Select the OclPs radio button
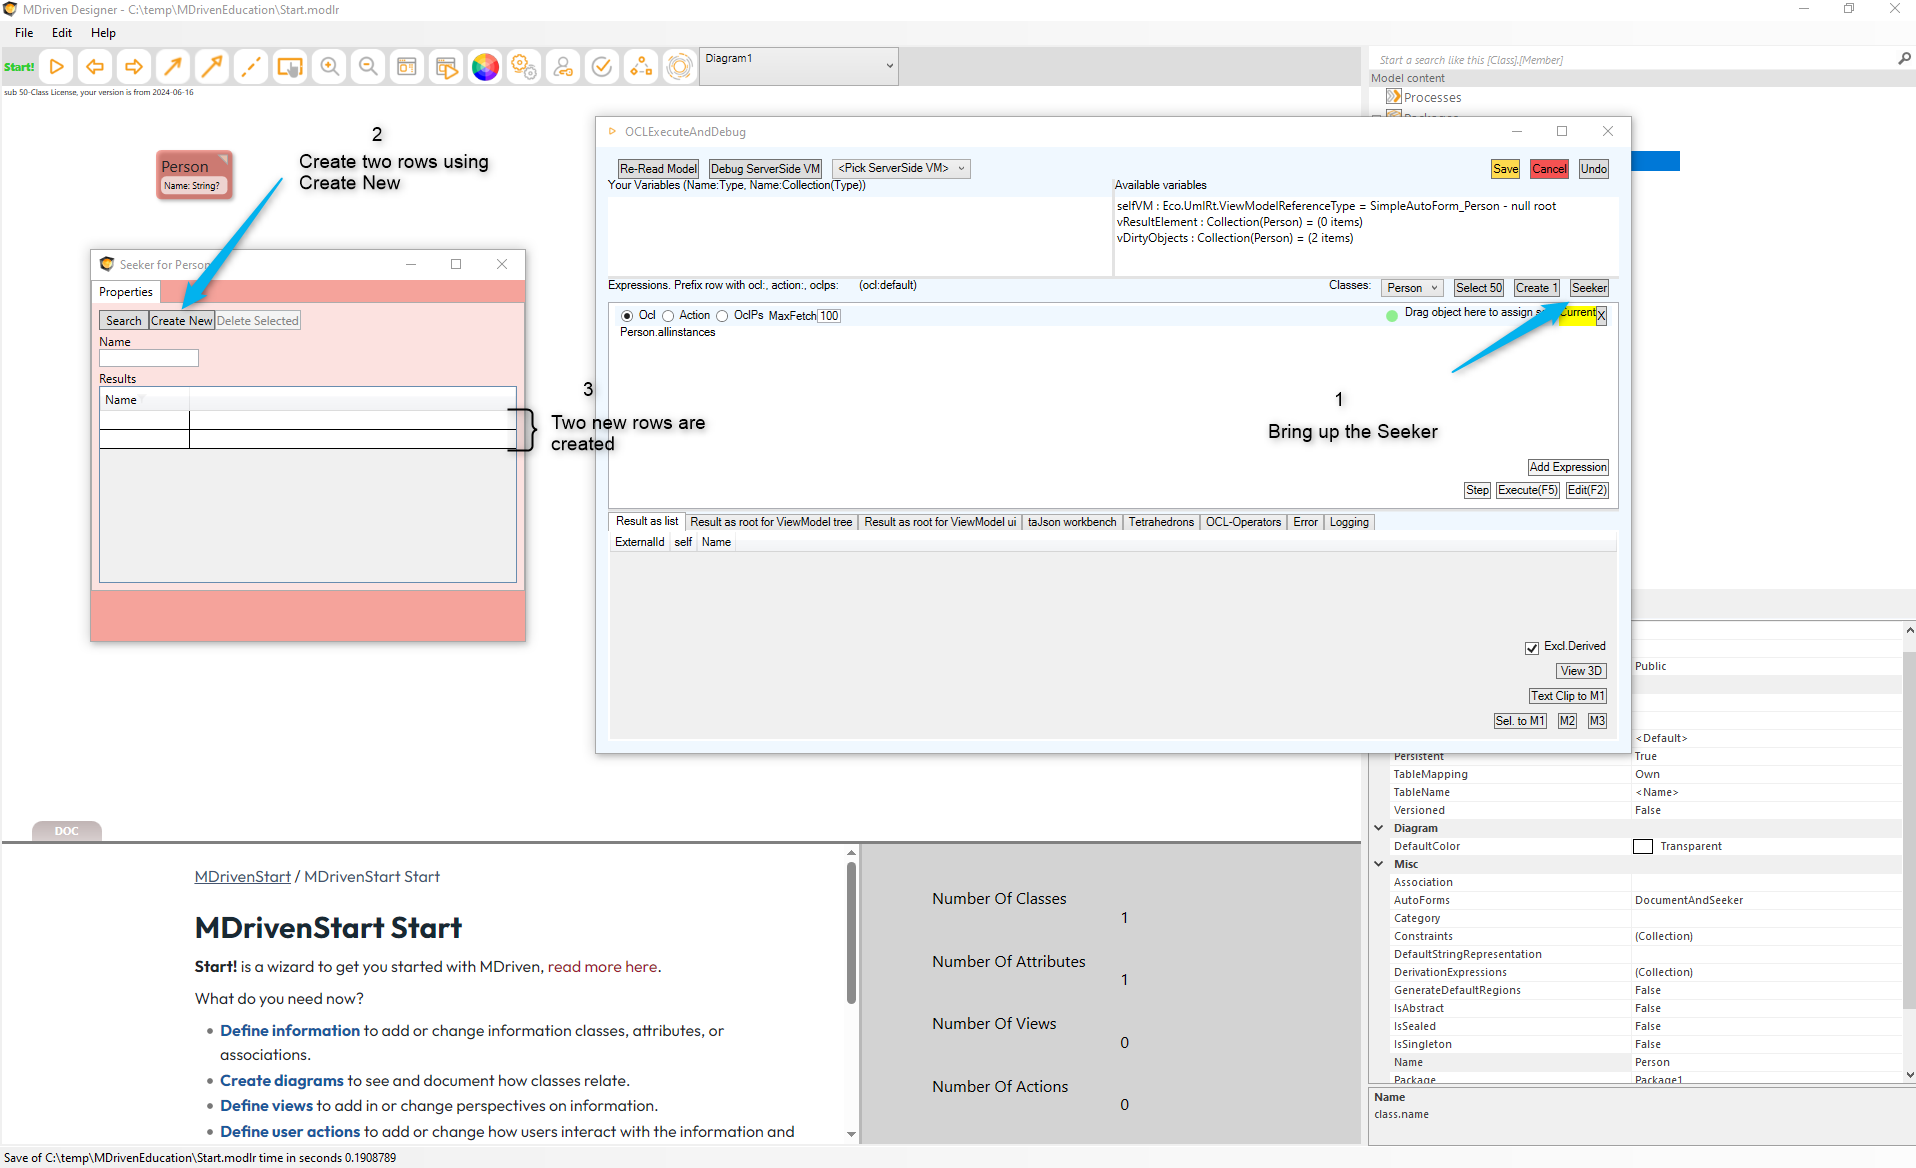Viewport: 1916px width, 1168px height. 722,316
